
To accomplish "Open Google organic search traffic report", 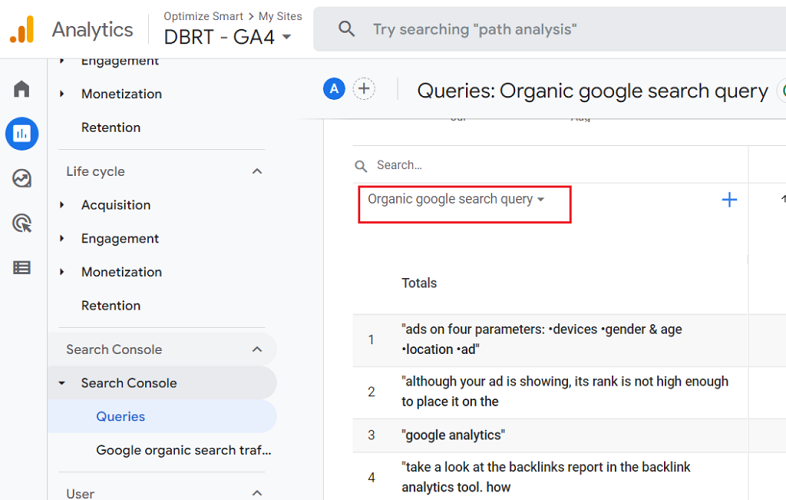I will (183, 450).
